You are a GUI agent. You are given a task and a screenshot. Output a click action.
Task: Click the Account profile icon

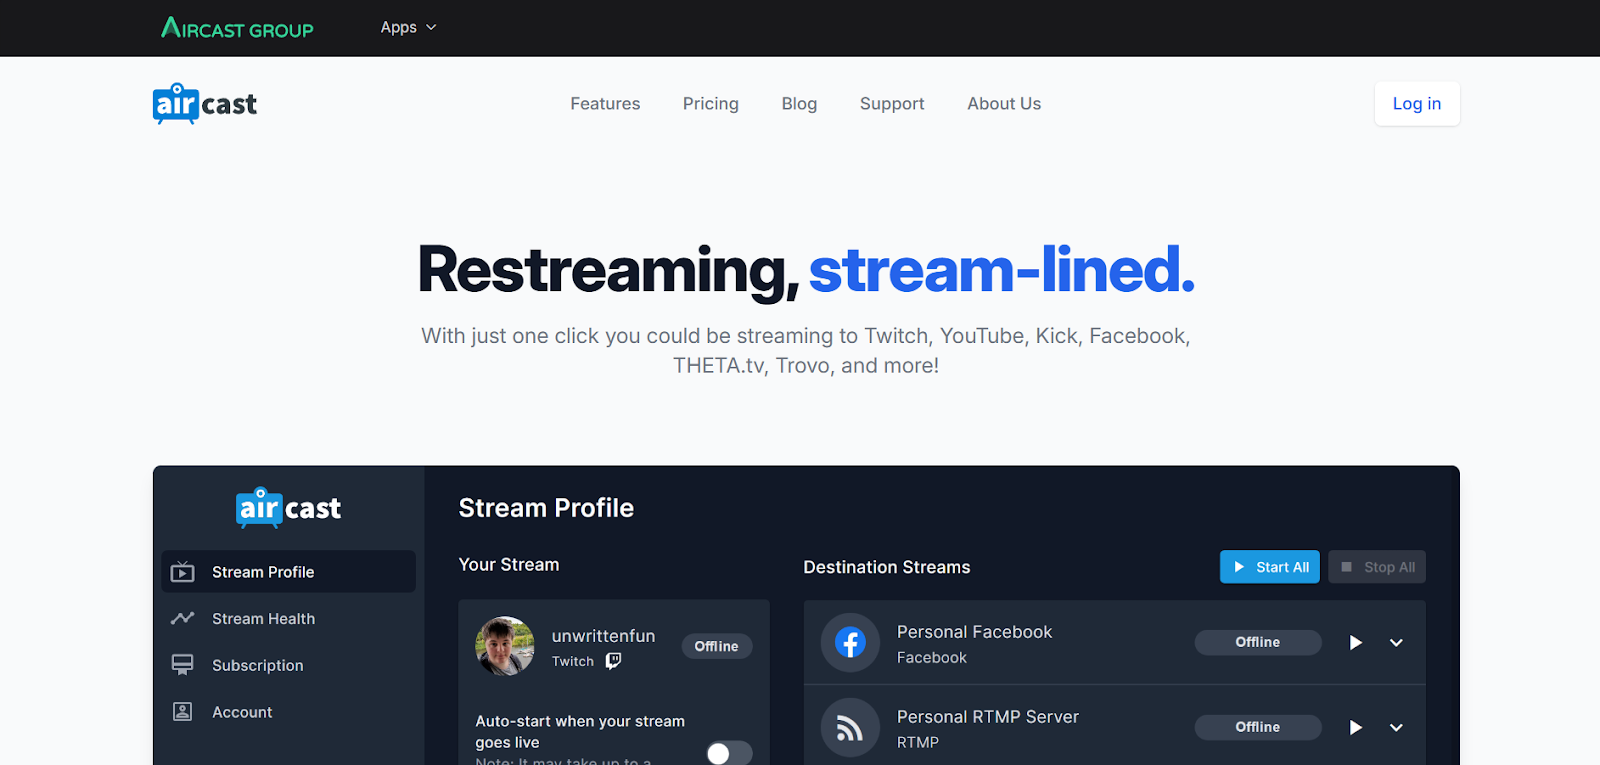182,712
